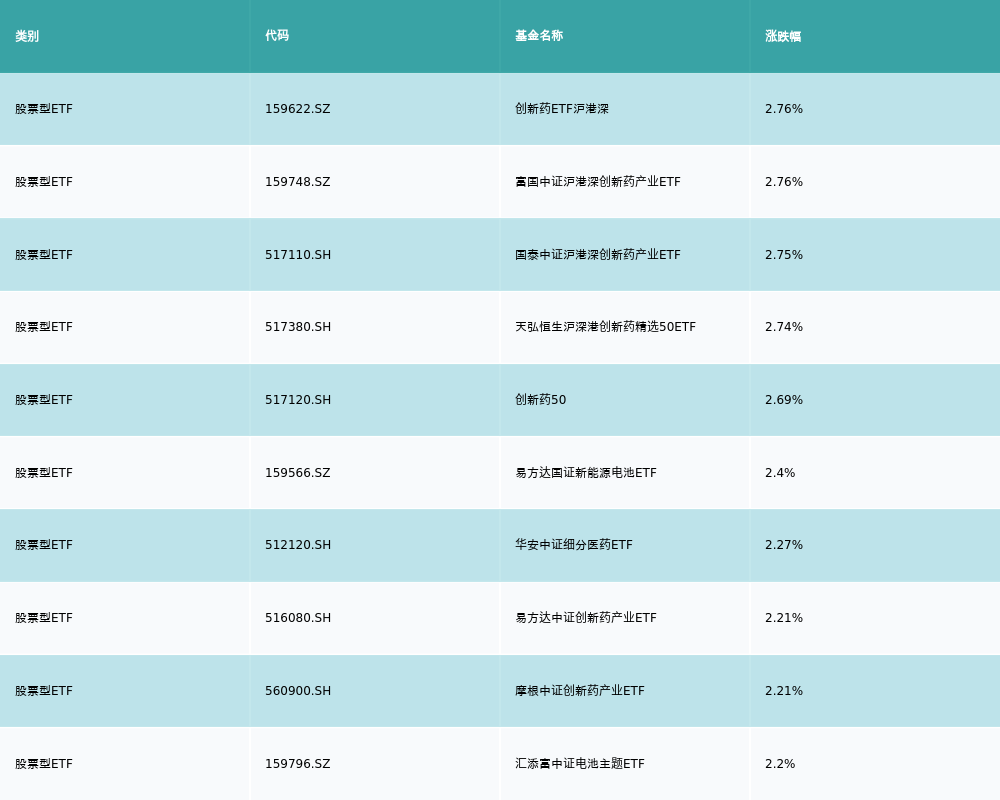The height and width of the screenshot is (800, 1000).
Task: Click fund name 创新药50
Action: point(540,400)
